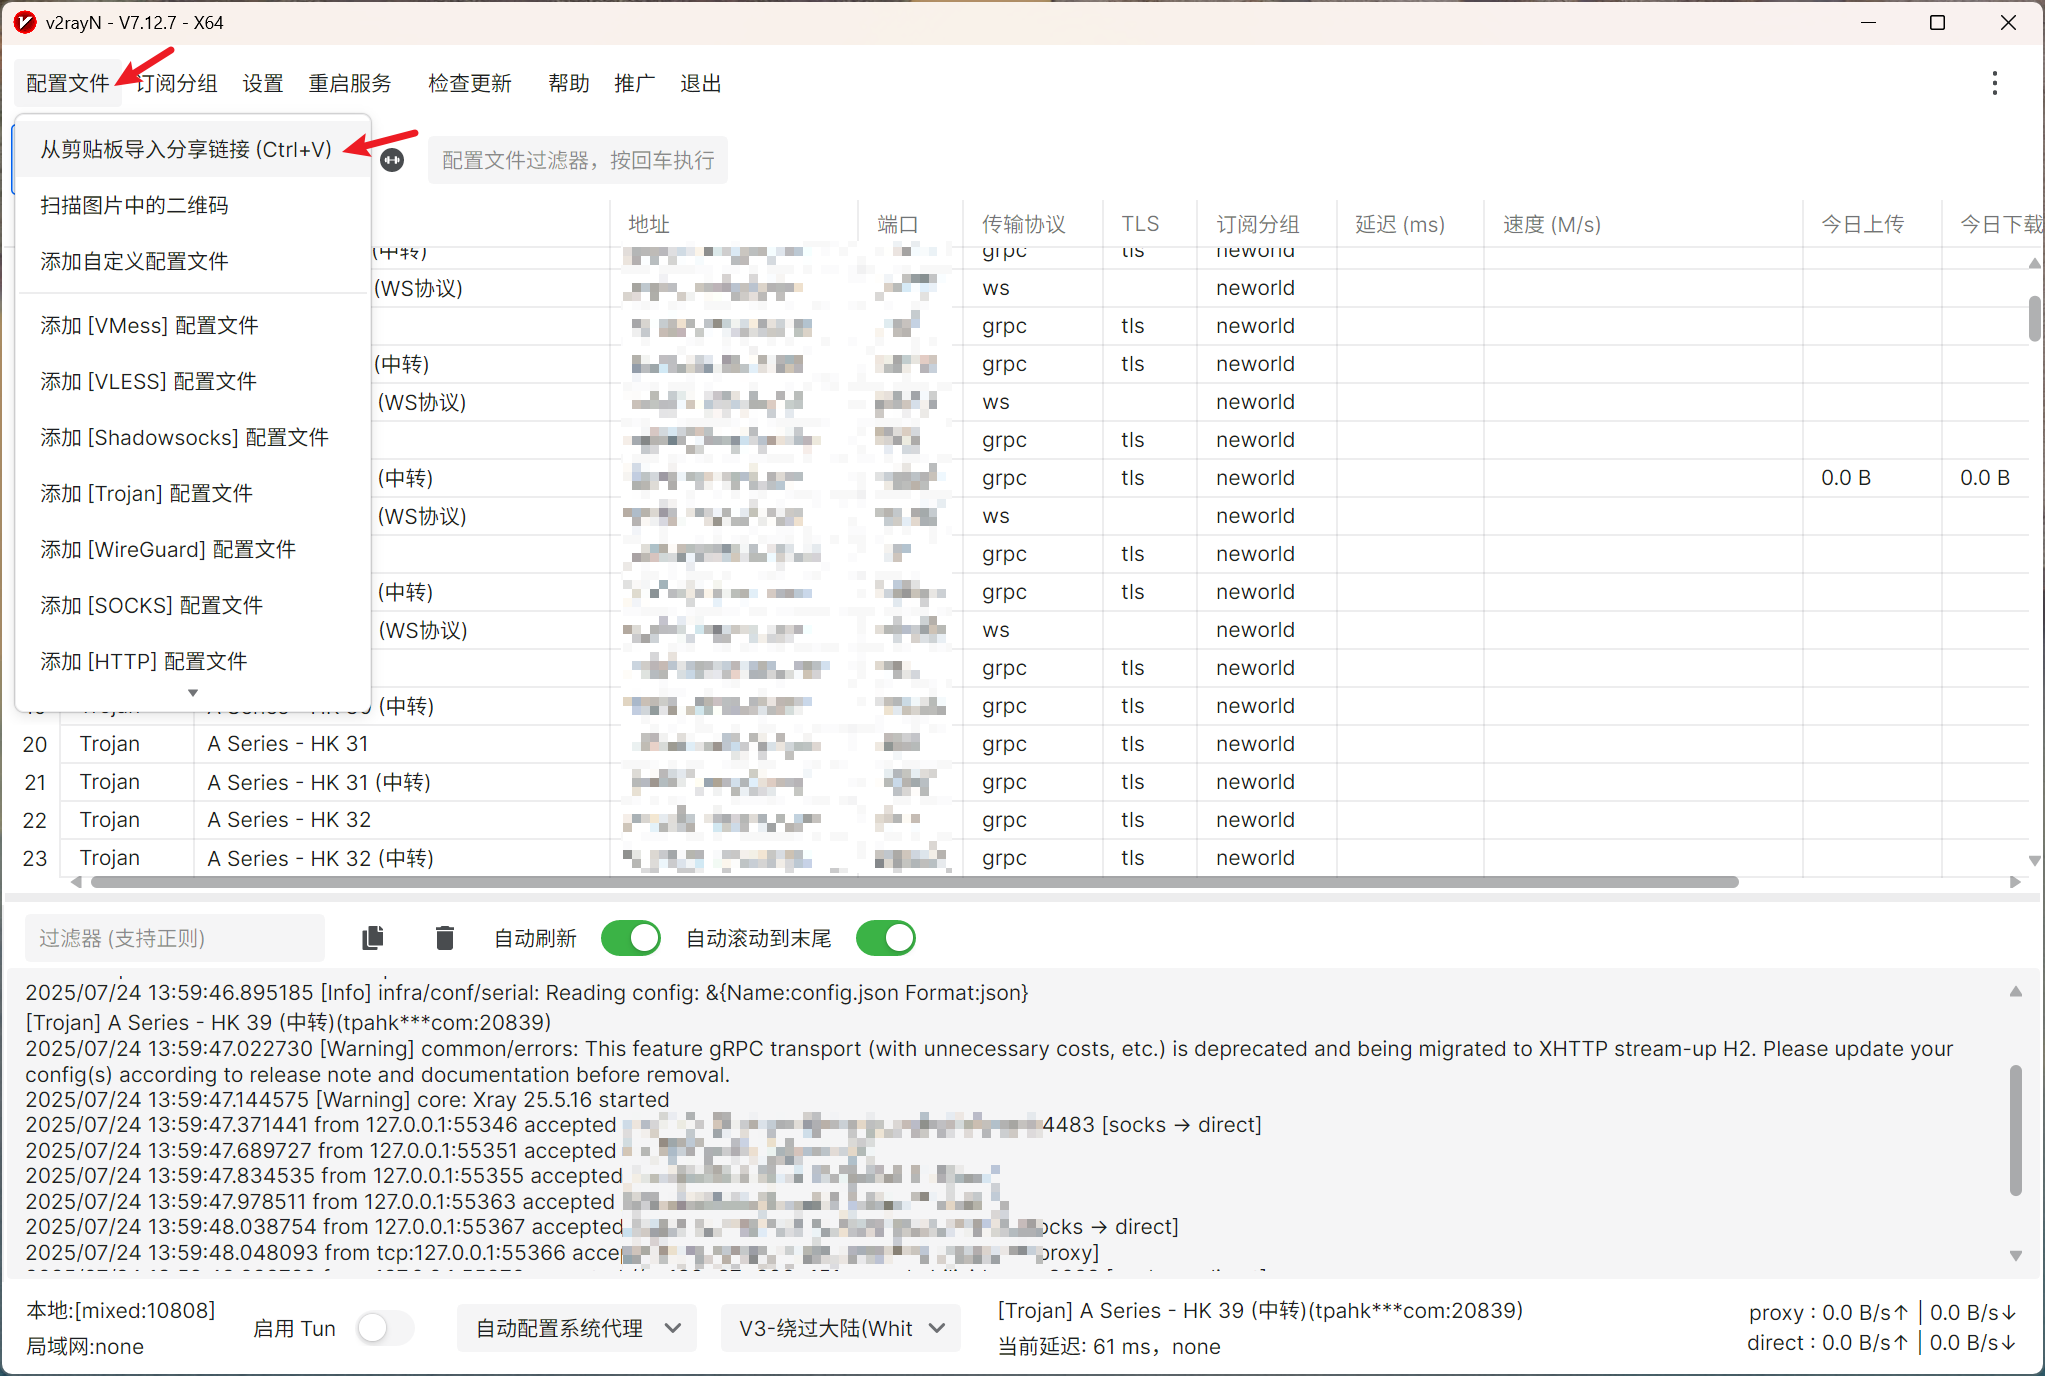Screen dimensions: 2045x1376
Task: Click the Xray 25.5.16 started log line
Action: click(347, 1099)
